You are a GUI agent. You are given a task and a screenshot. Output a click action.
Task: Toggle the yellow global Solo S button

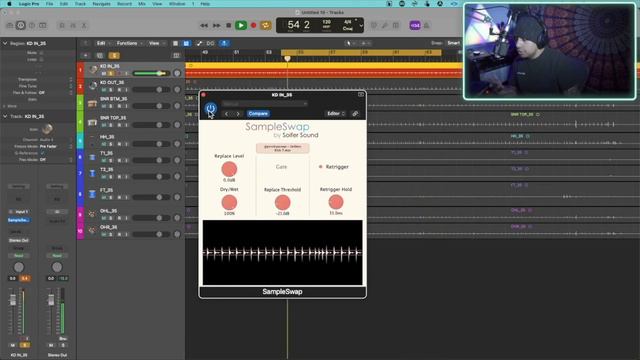click(x=114, y=55)
